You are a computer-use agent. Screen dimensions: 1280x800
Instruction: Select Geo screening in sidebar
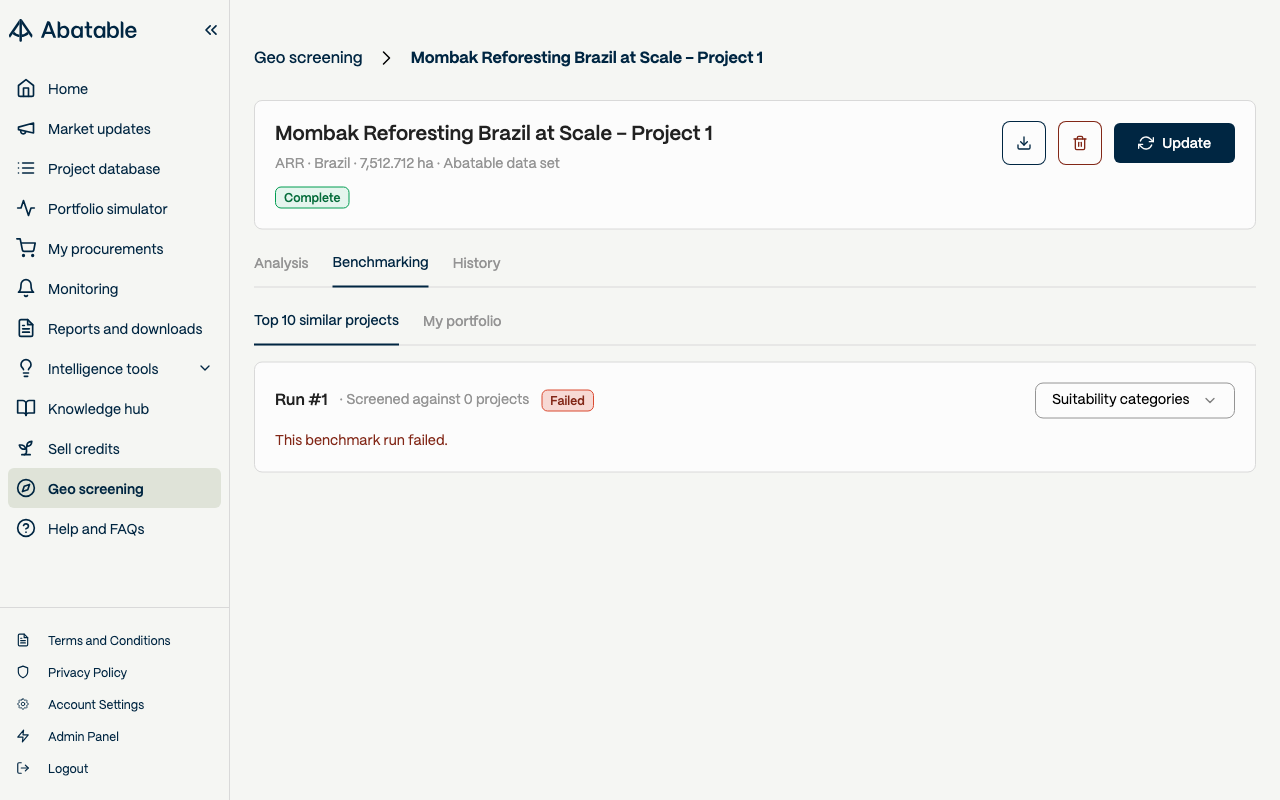[x=114, y=489]
